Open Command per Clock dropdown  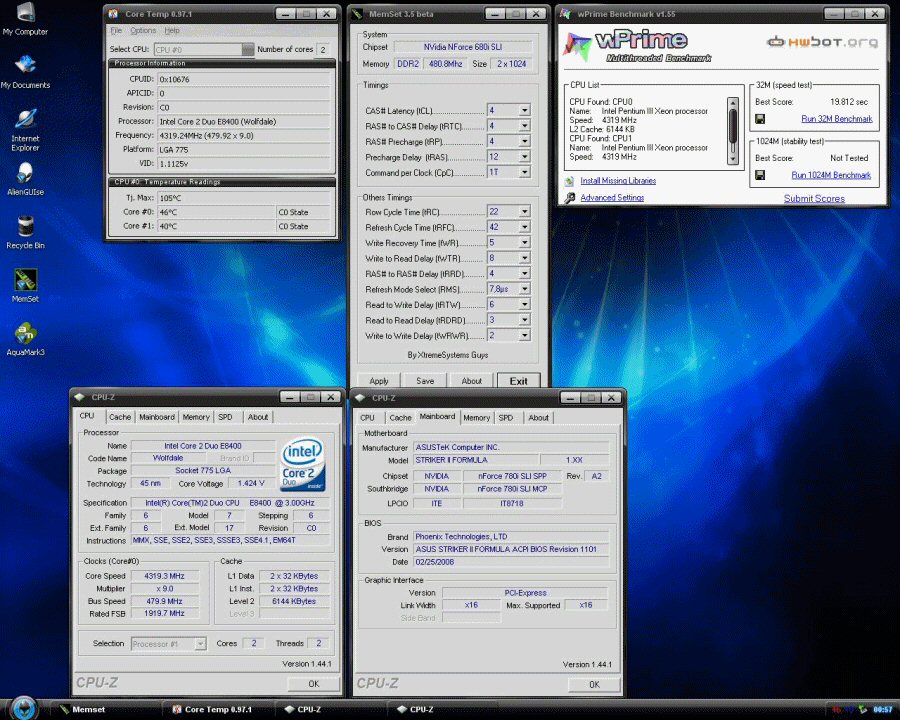pyautogui.click(x=525, y=172)
